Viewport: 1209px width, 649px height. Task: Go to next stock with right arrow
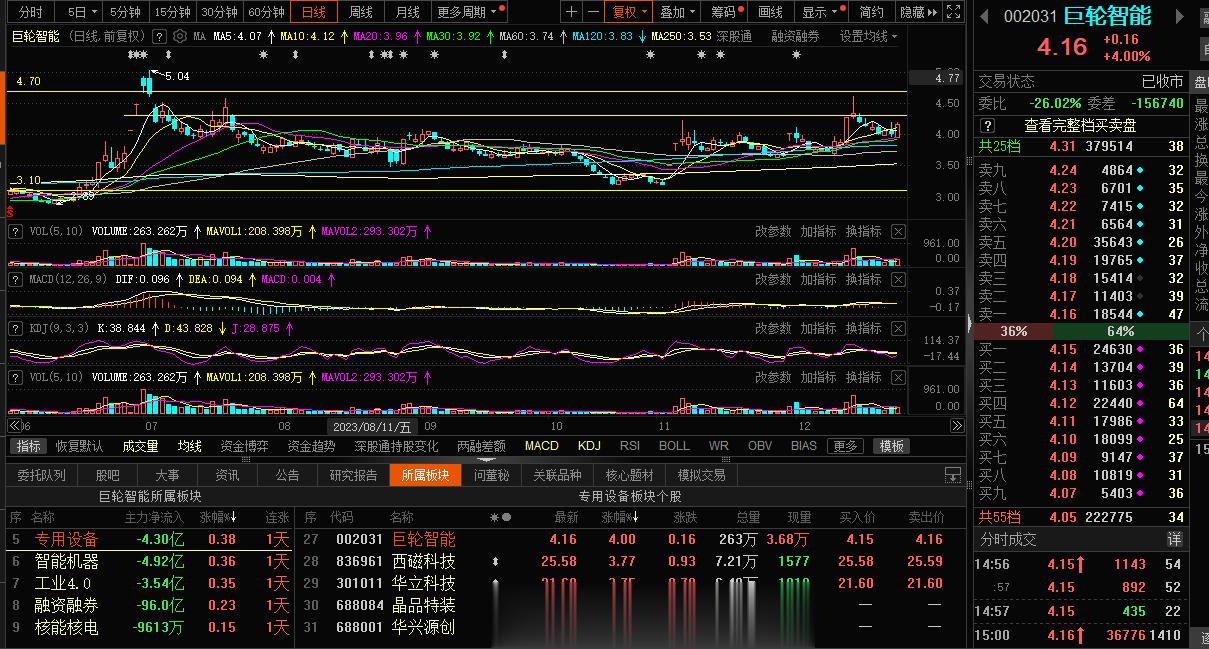coord(1179,17)
